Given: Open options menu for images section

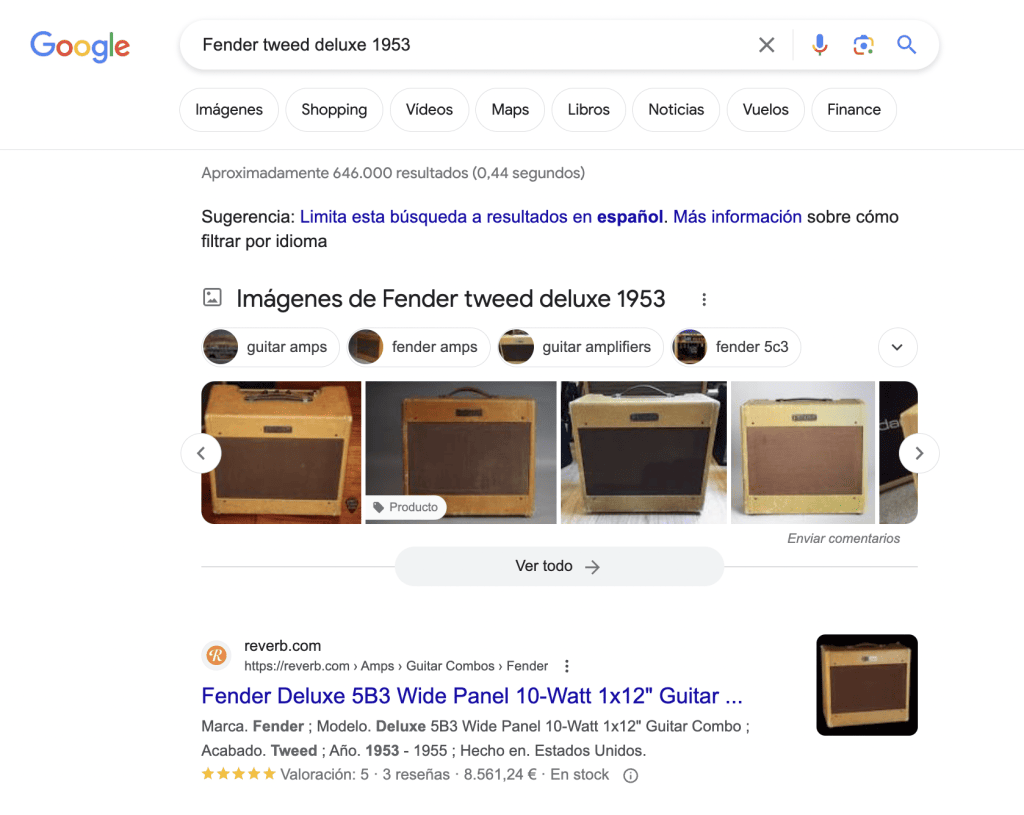Looking at the screenshot, I should [704, 299].
